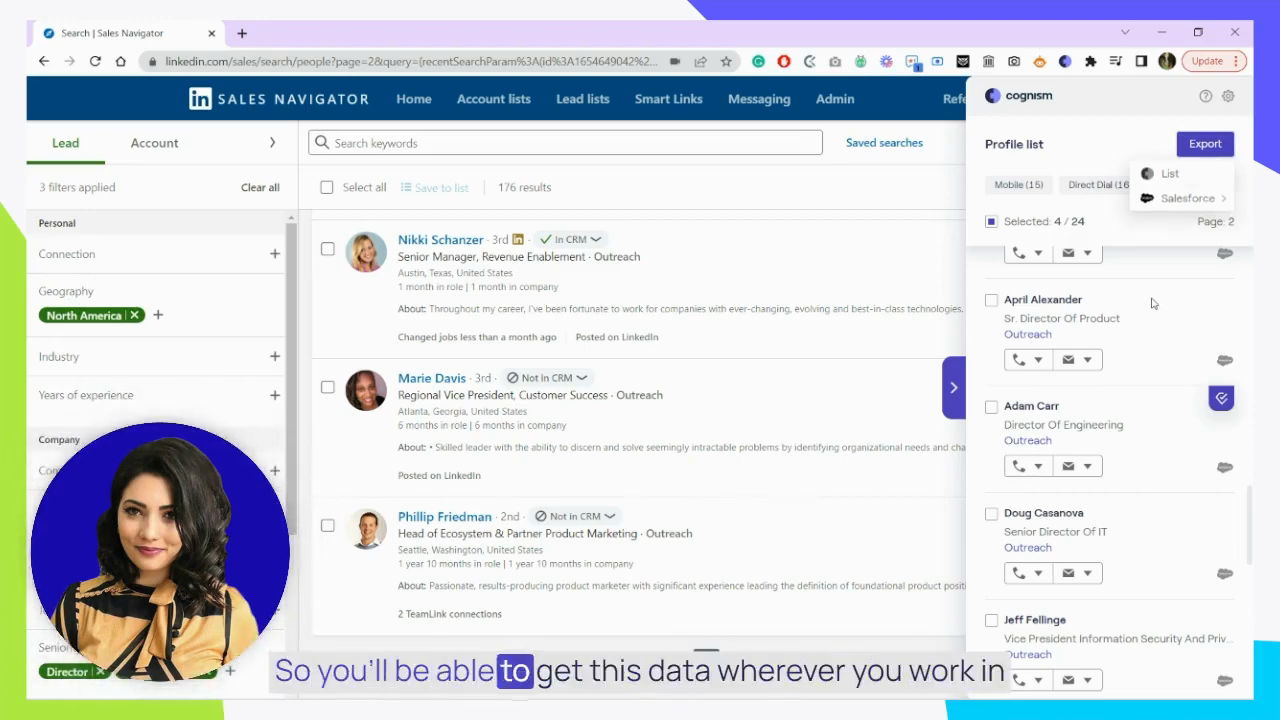
Task: Click the red Opera-style extension icon
Action: tap(784, 61)
